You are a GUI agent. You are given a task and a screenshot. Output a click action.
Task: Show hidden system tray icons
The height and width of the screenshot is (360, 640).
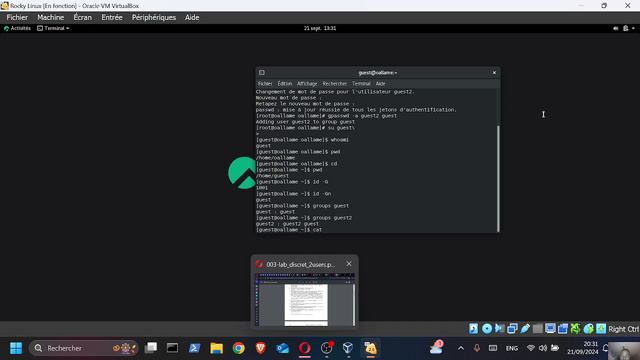461,348
